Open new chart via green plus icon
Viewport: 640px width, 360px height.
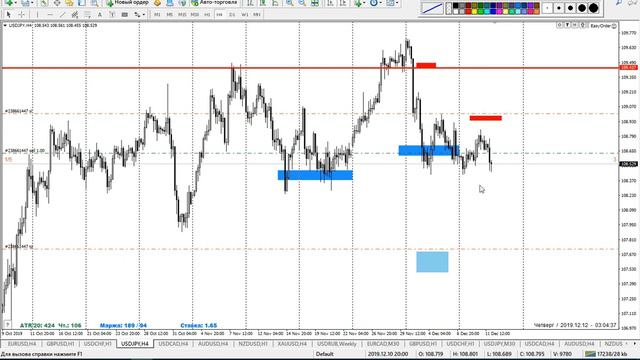9,3
